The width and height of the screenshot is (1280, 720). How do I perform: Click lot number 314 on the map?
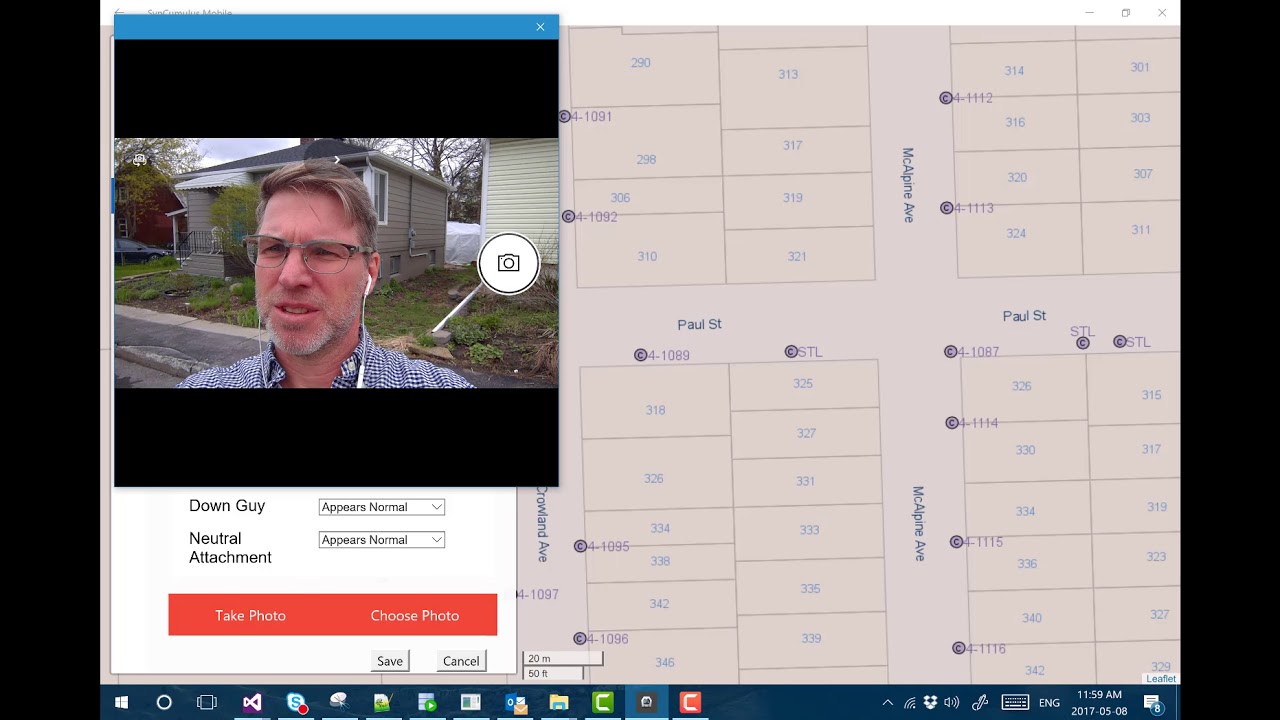[x=1014, y=71]
